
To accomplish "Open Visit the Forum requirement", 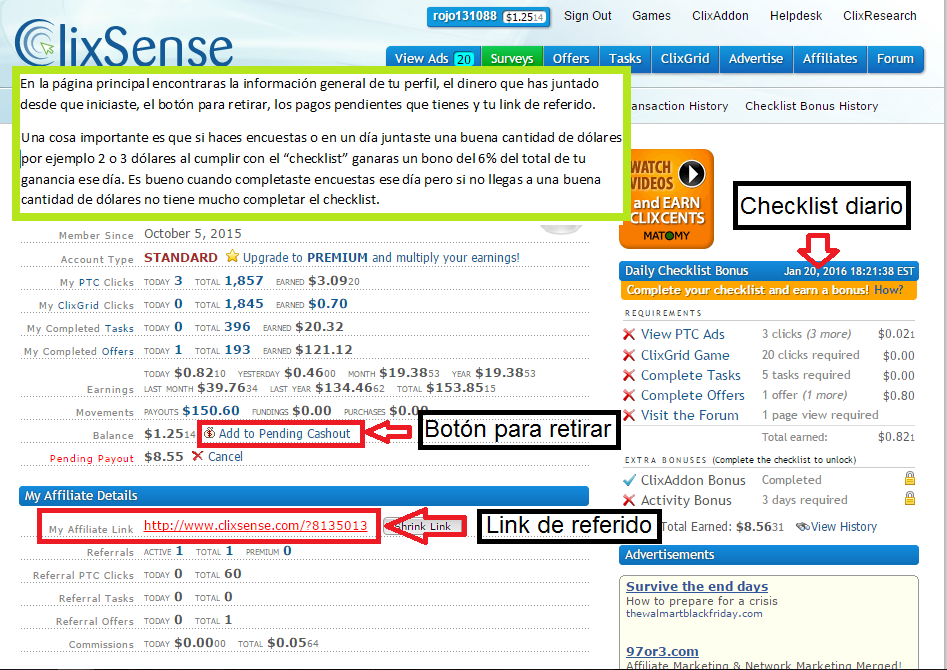I will [689, 415].
